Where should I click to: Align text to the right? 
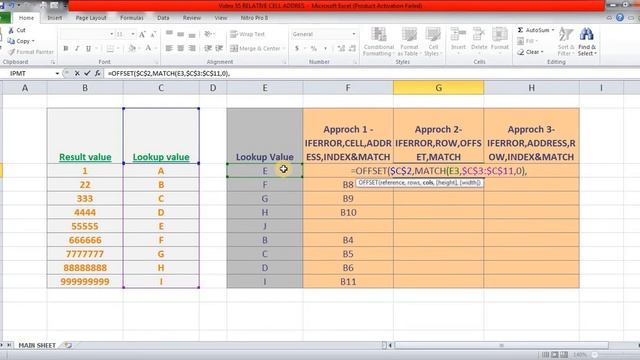[192, 49]
